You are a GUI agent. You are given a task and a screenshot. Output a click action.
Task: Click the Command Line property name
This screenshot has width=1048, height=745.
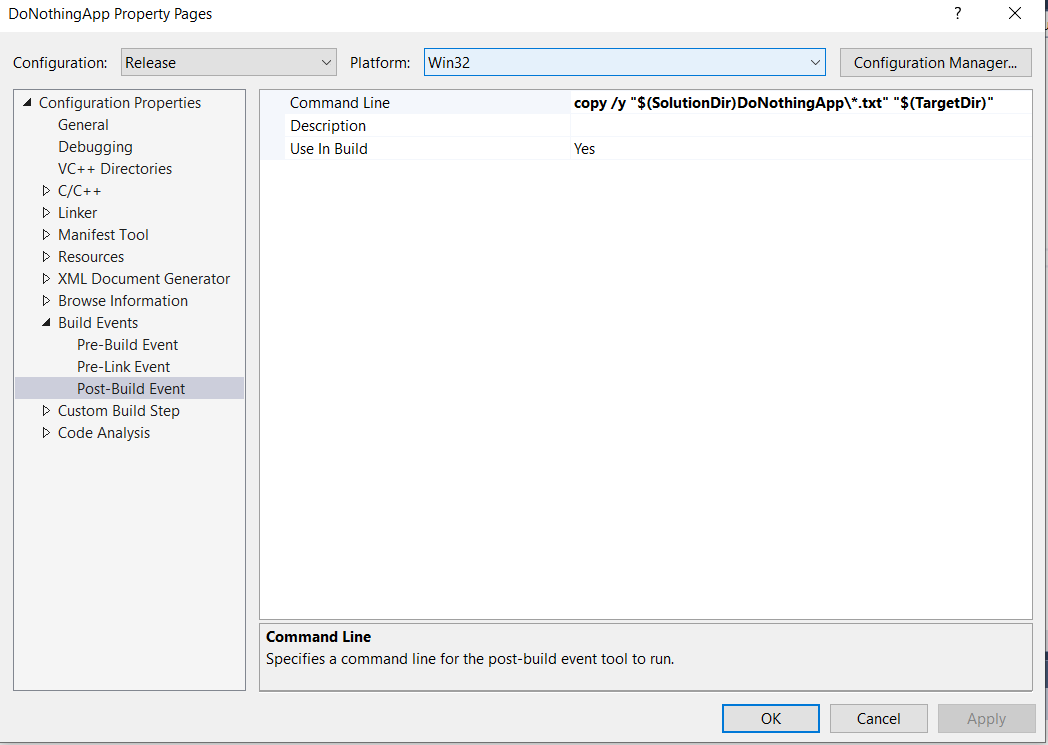click(340, 103)
